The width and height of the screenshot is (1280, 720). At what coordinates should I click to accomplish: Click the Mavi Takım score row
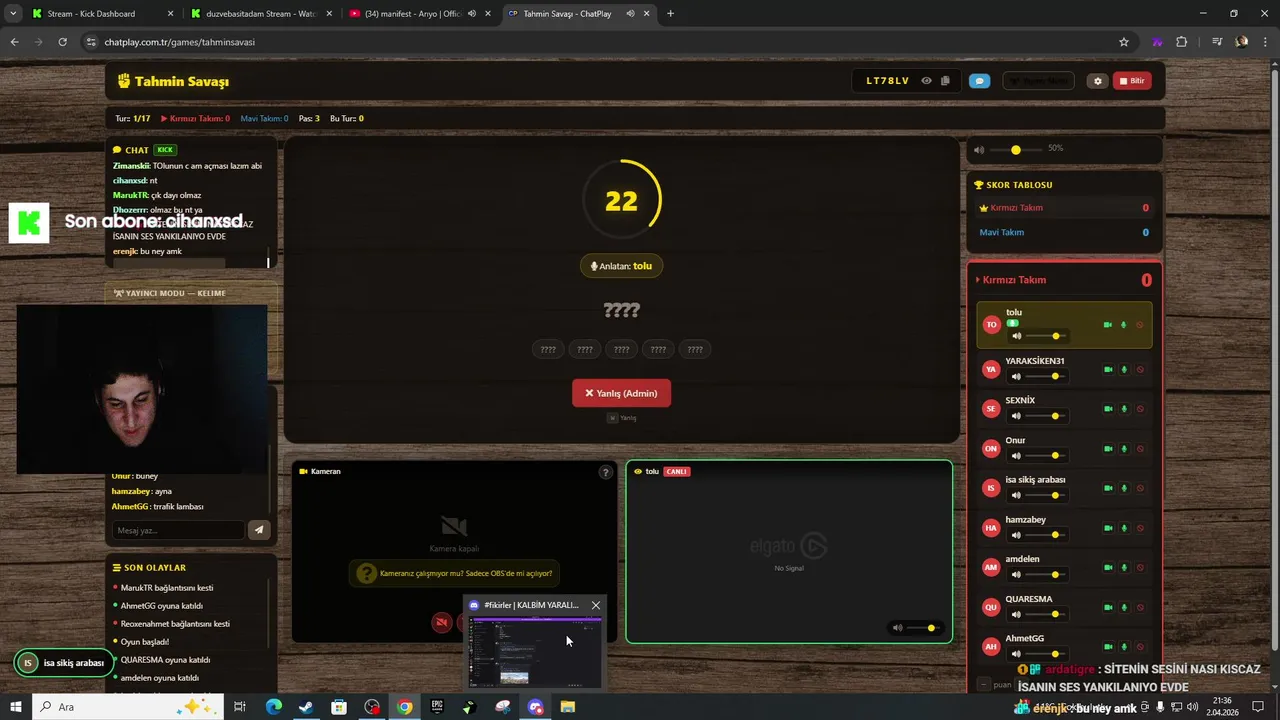coord(1064,232)
